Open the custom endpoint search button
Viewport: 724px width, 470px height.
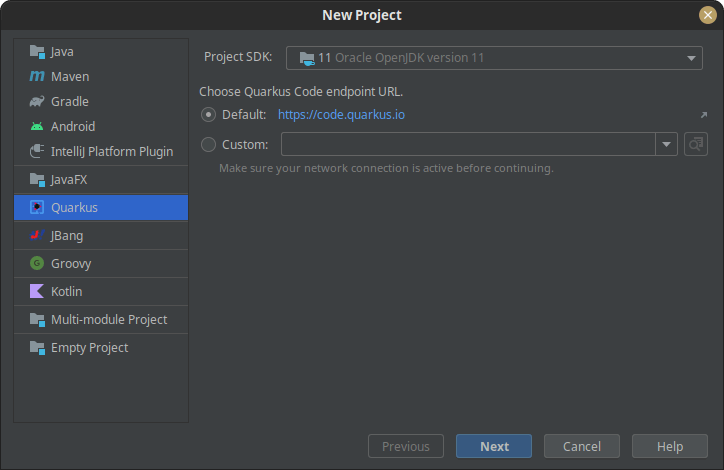[x=696, y=144]
